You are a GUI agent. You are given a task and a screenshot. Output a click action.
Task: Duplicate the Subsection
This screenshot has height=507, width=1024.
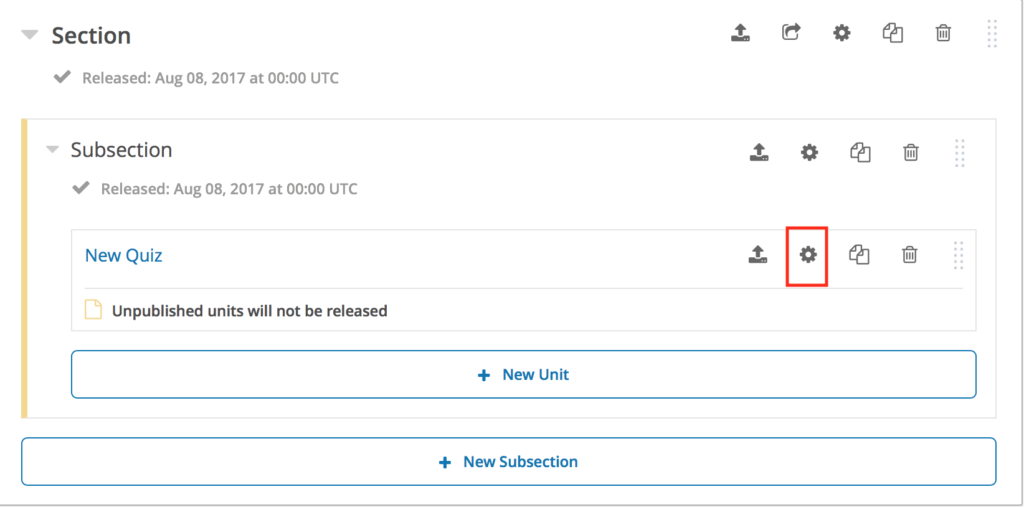[x=861, y=153]
